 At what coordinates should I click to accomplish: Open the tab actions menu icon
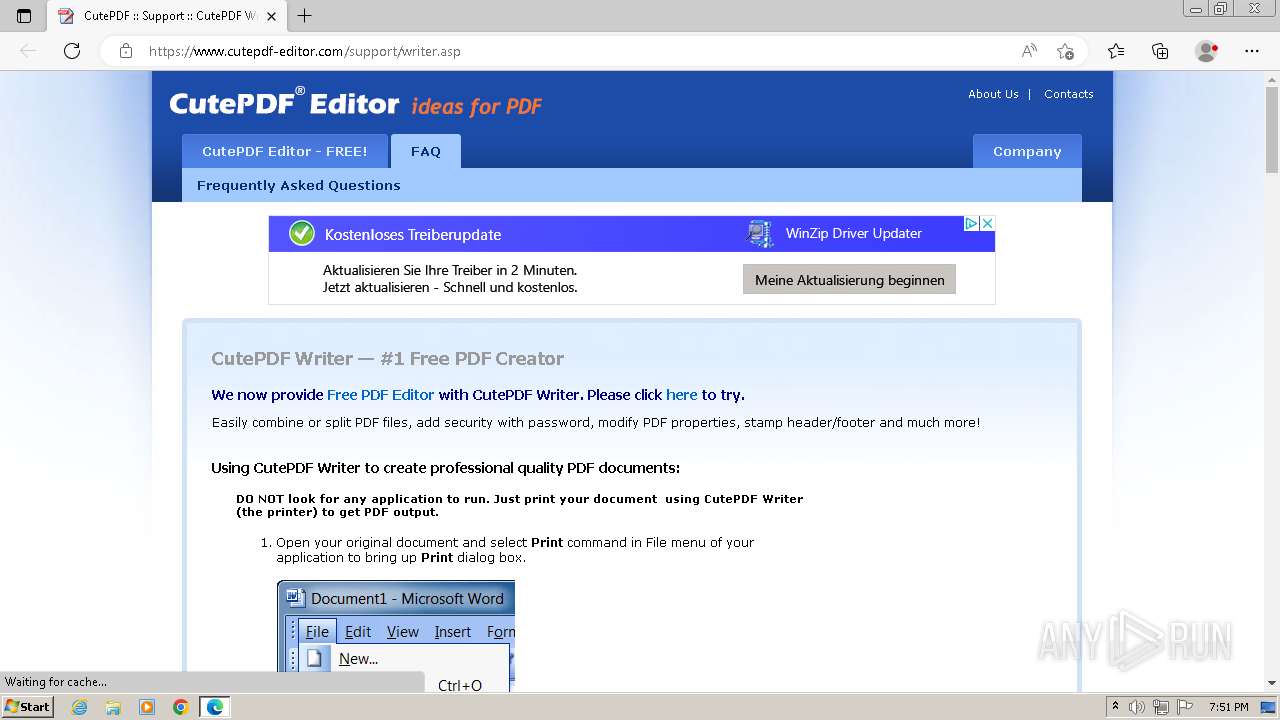[x=24, y=16]
